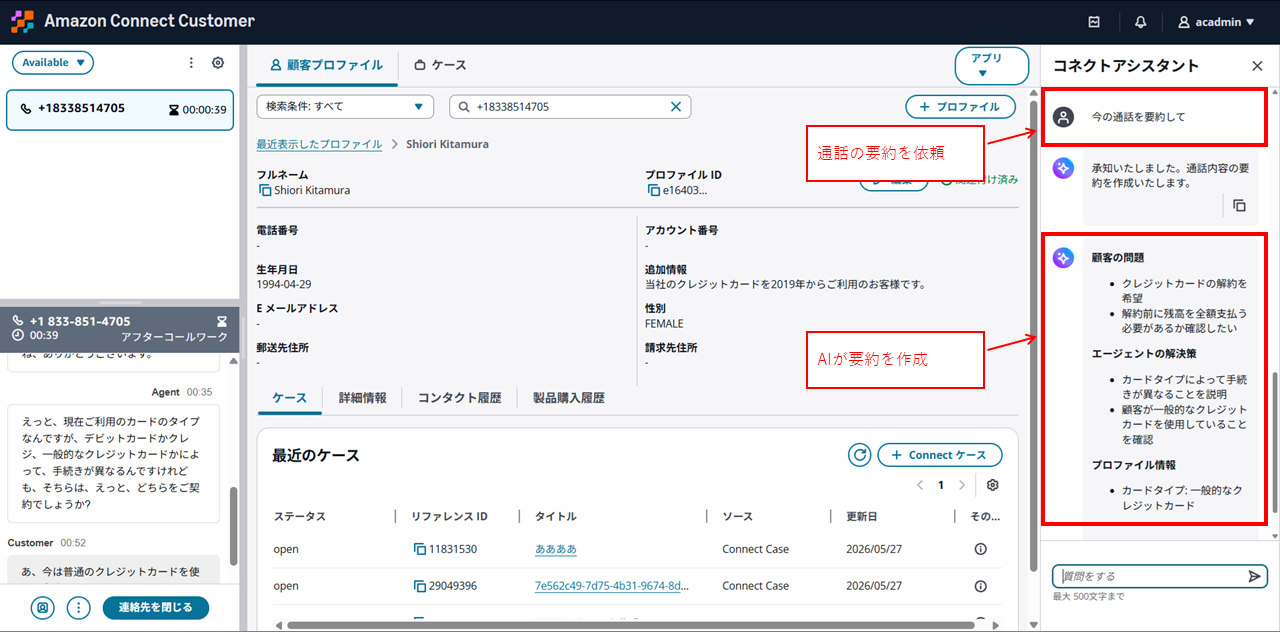Image resolution: width=1280 pixels, height=633 pixels.
Task: Click the リファレンス ID column header
Action: click(449, 516)
